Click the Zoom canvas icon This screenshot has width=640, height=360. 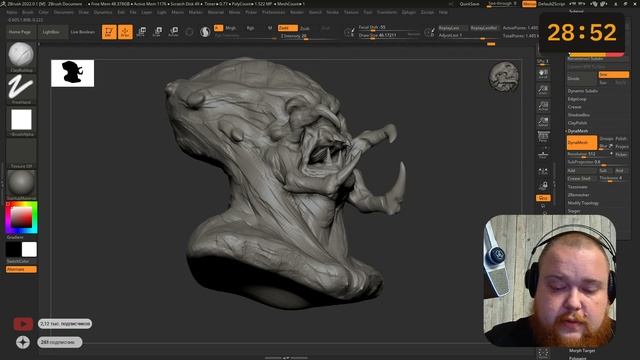(543, 90)
